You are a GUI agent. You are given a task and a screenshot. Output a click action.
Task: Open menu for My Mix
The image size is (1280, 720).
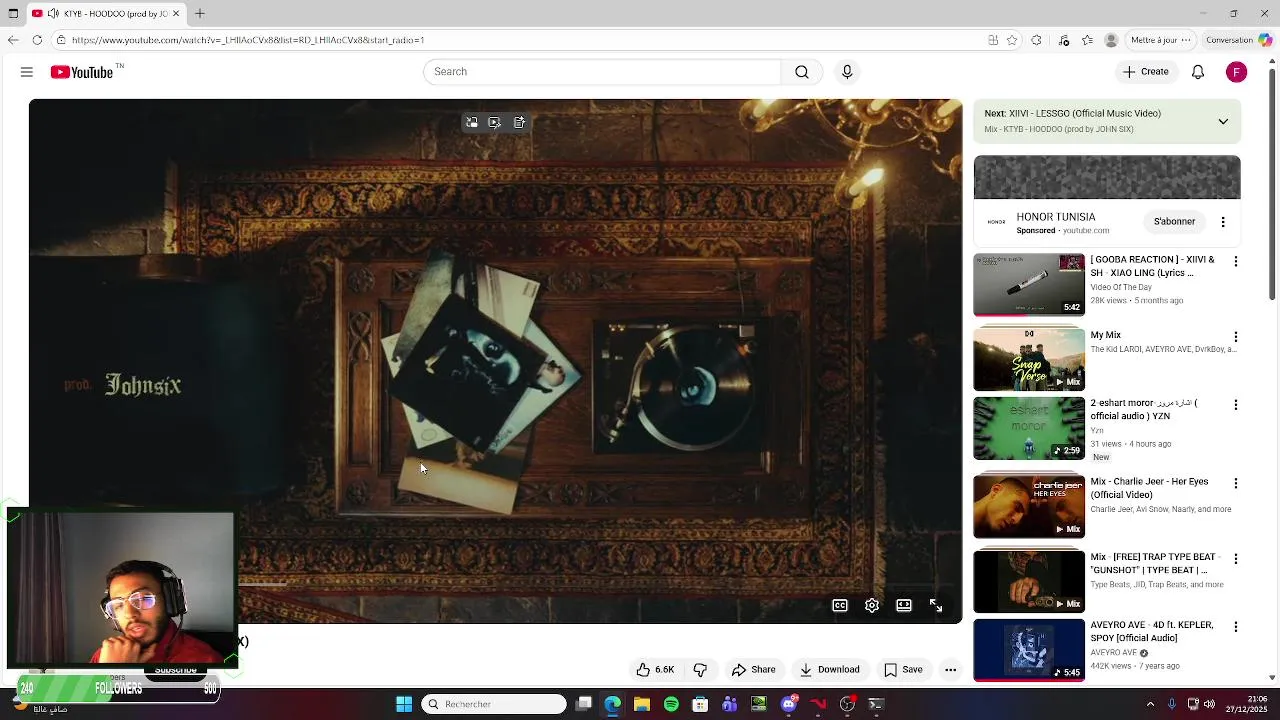[1236, 337]
